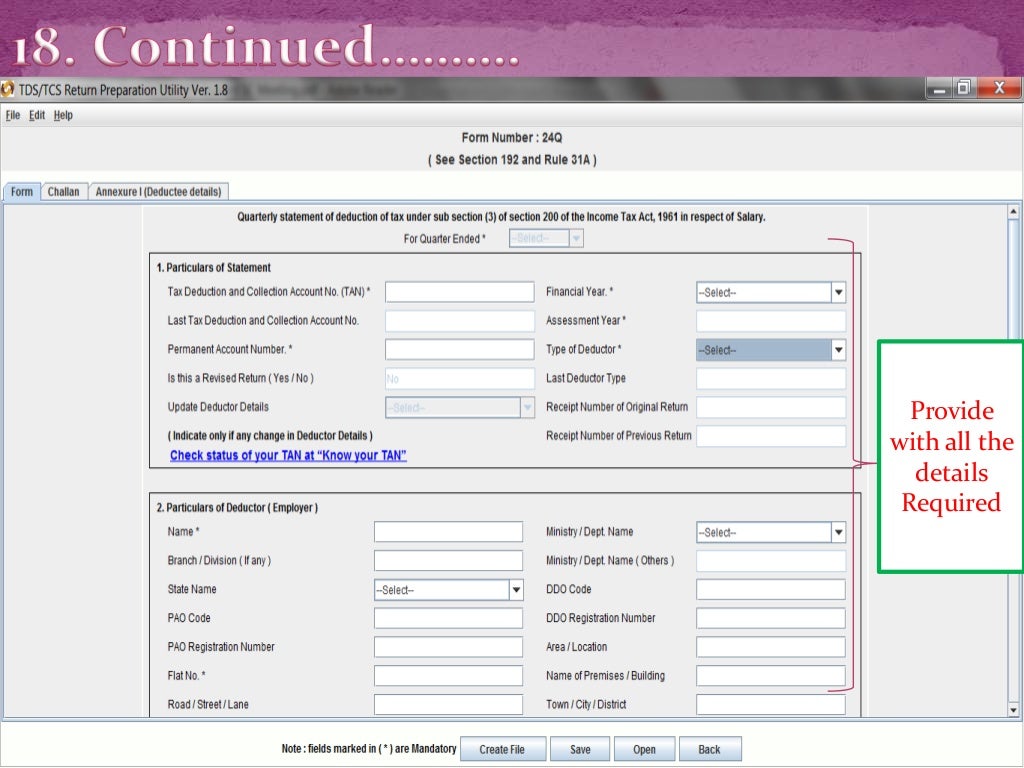Open the Type of Deductor dropdown
Viewport: 1024px width, 768px height.
tap(771, 350)
